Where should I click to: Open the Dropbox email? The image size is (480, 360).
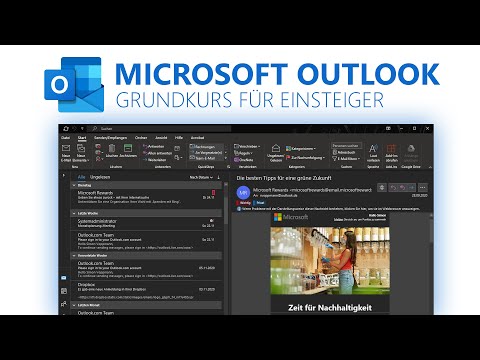coord(146,291)
